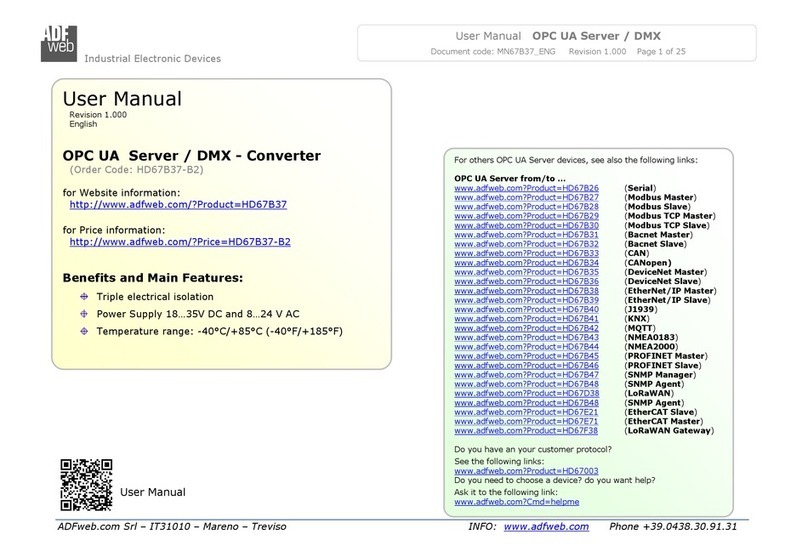Image resolution: width=808 pixels, height=557 pixels.
Task: Follow the HD67B33 CAN product link
Action: (x=526, y=253)
